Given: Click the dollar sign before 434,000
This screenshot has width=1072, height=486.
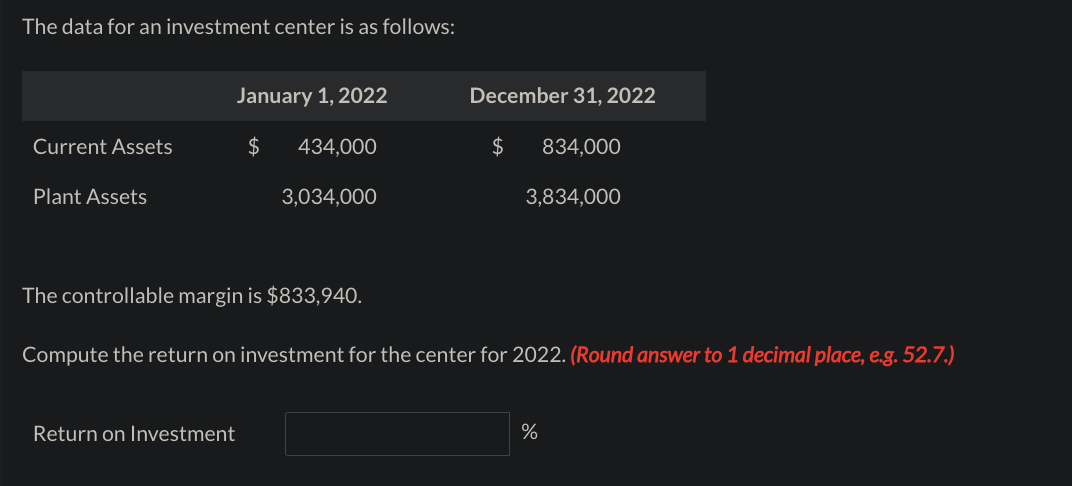Looking at the screenshot, I should [x=254, y=147].
